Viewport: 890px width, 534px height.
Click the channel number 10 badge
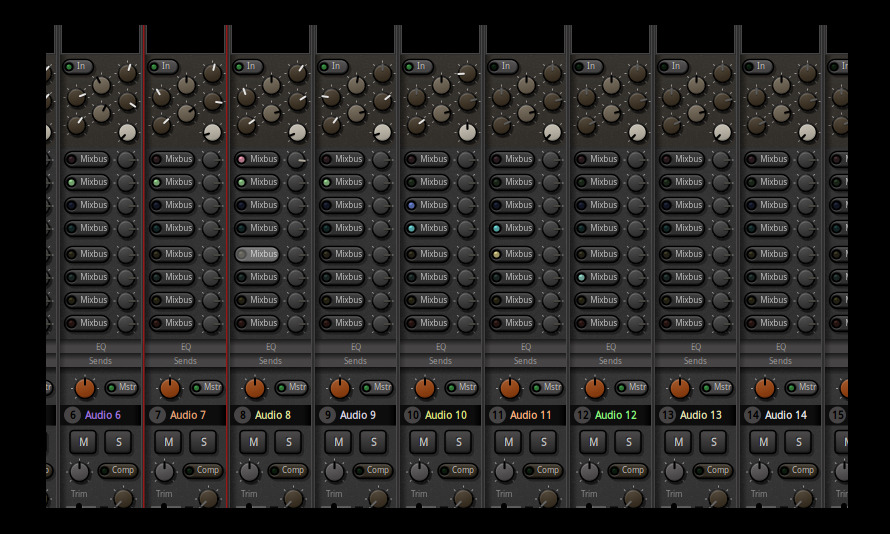point(412,415)
